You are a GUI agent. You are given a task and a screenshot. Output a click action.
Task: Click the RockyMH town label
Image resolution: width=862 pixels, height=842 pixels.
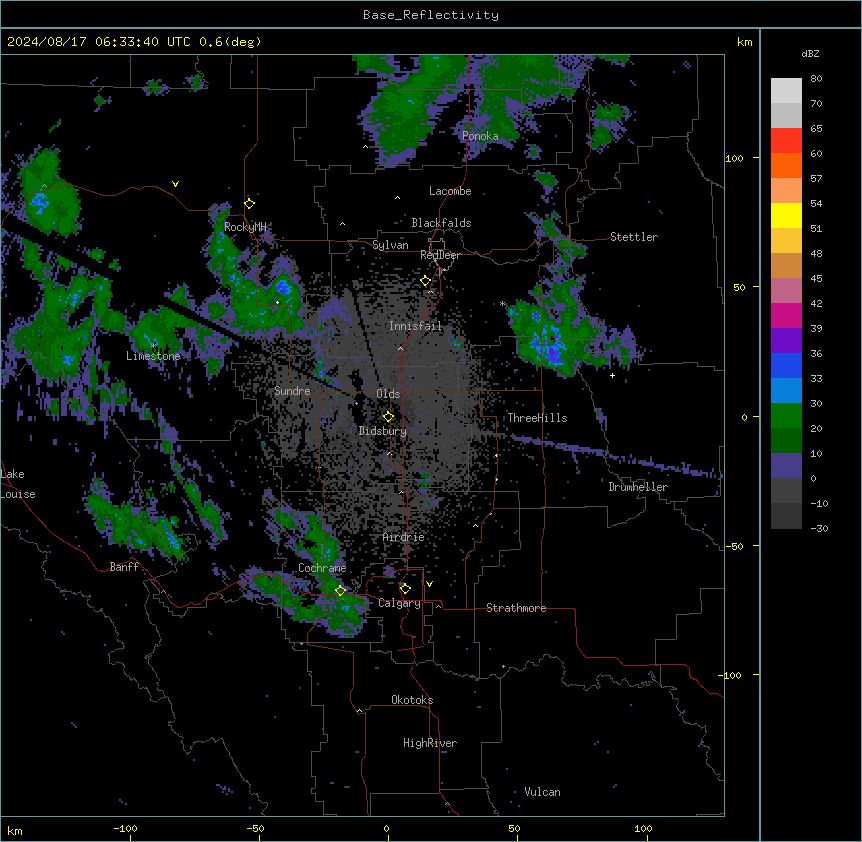(245, 227)
